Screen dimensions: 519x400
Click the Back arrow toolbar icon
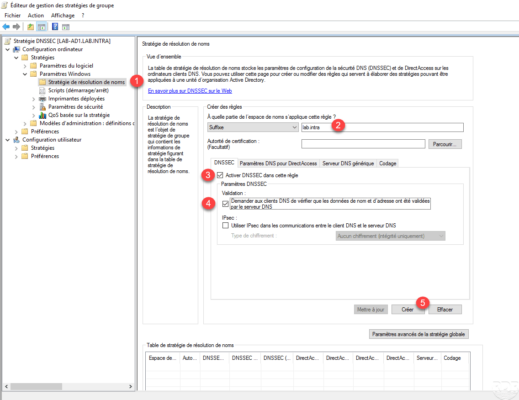click(x=6, y=27)
